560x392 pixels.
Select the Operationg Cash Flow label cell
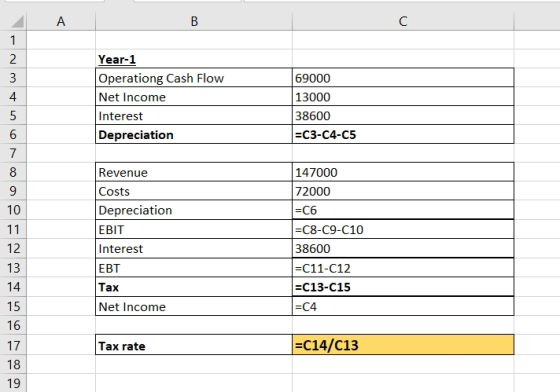[194, 78]
